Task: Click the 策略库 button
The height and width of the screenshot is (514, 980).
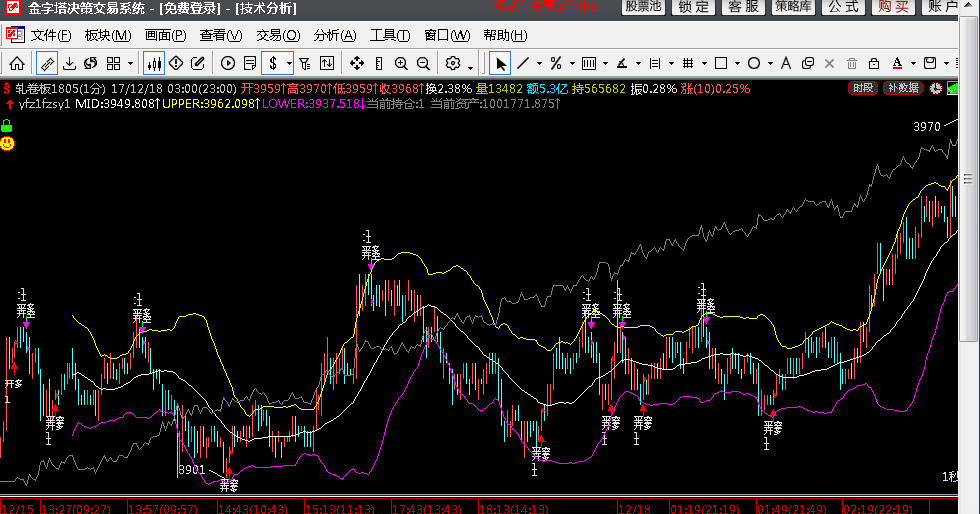Action: (793, 7)
